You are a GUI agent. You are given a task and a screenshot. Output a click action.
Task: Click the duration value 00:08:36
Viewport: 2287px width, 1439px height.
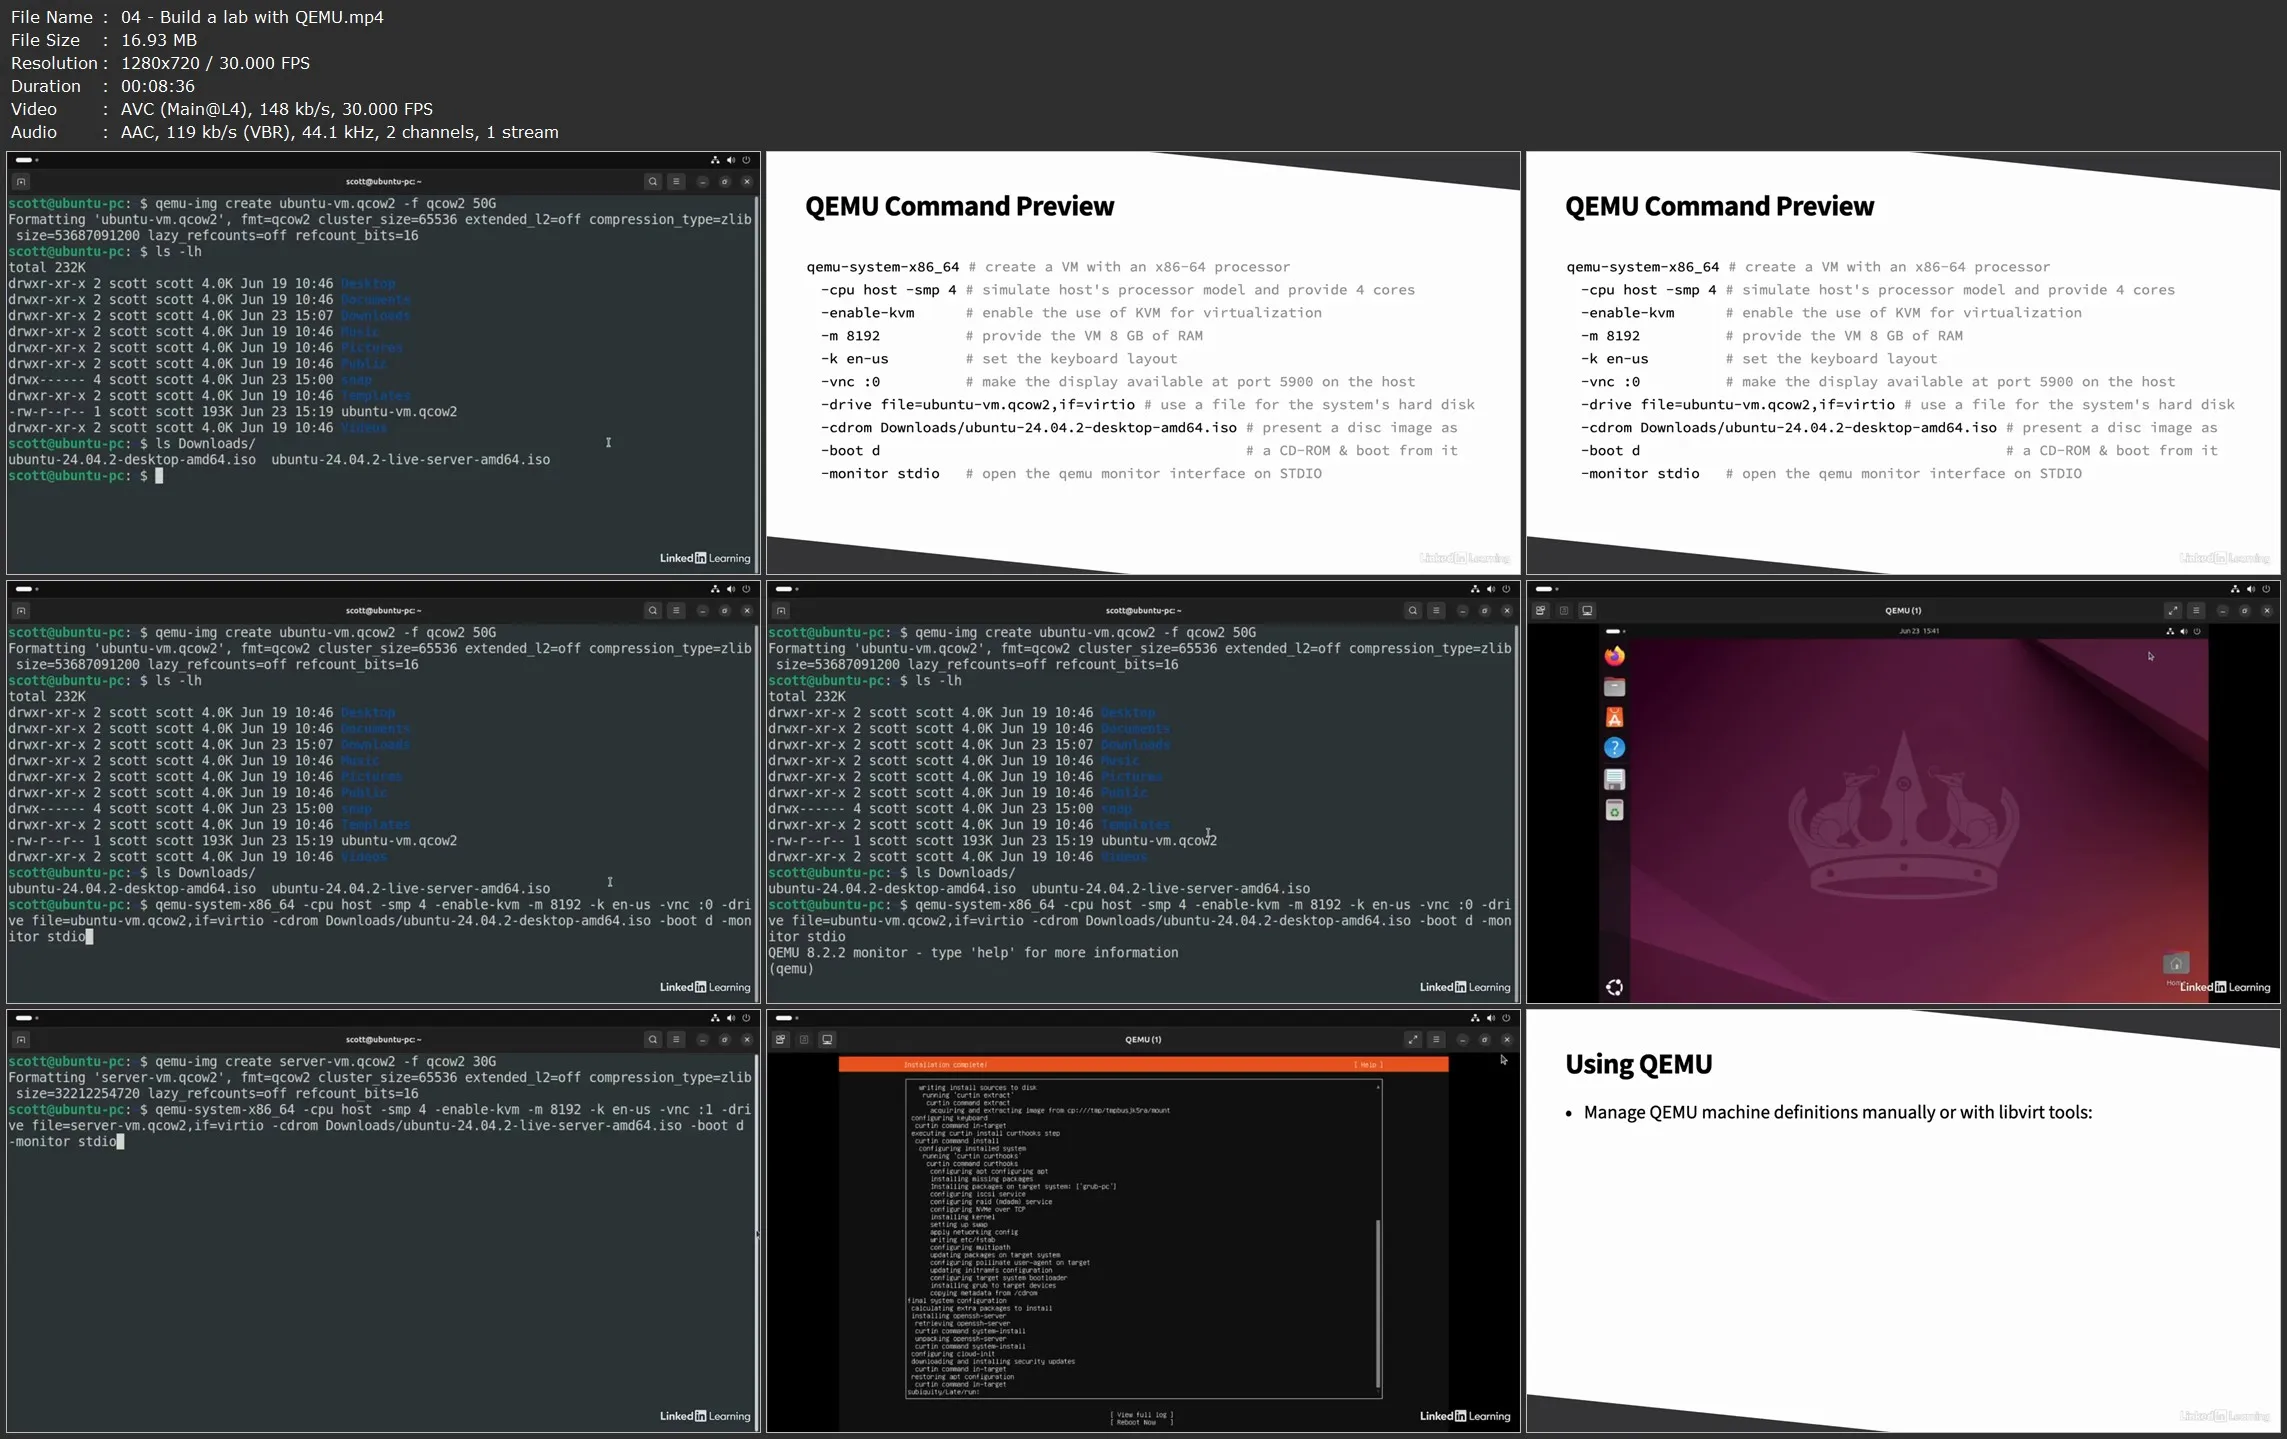[x=158, y=86]
